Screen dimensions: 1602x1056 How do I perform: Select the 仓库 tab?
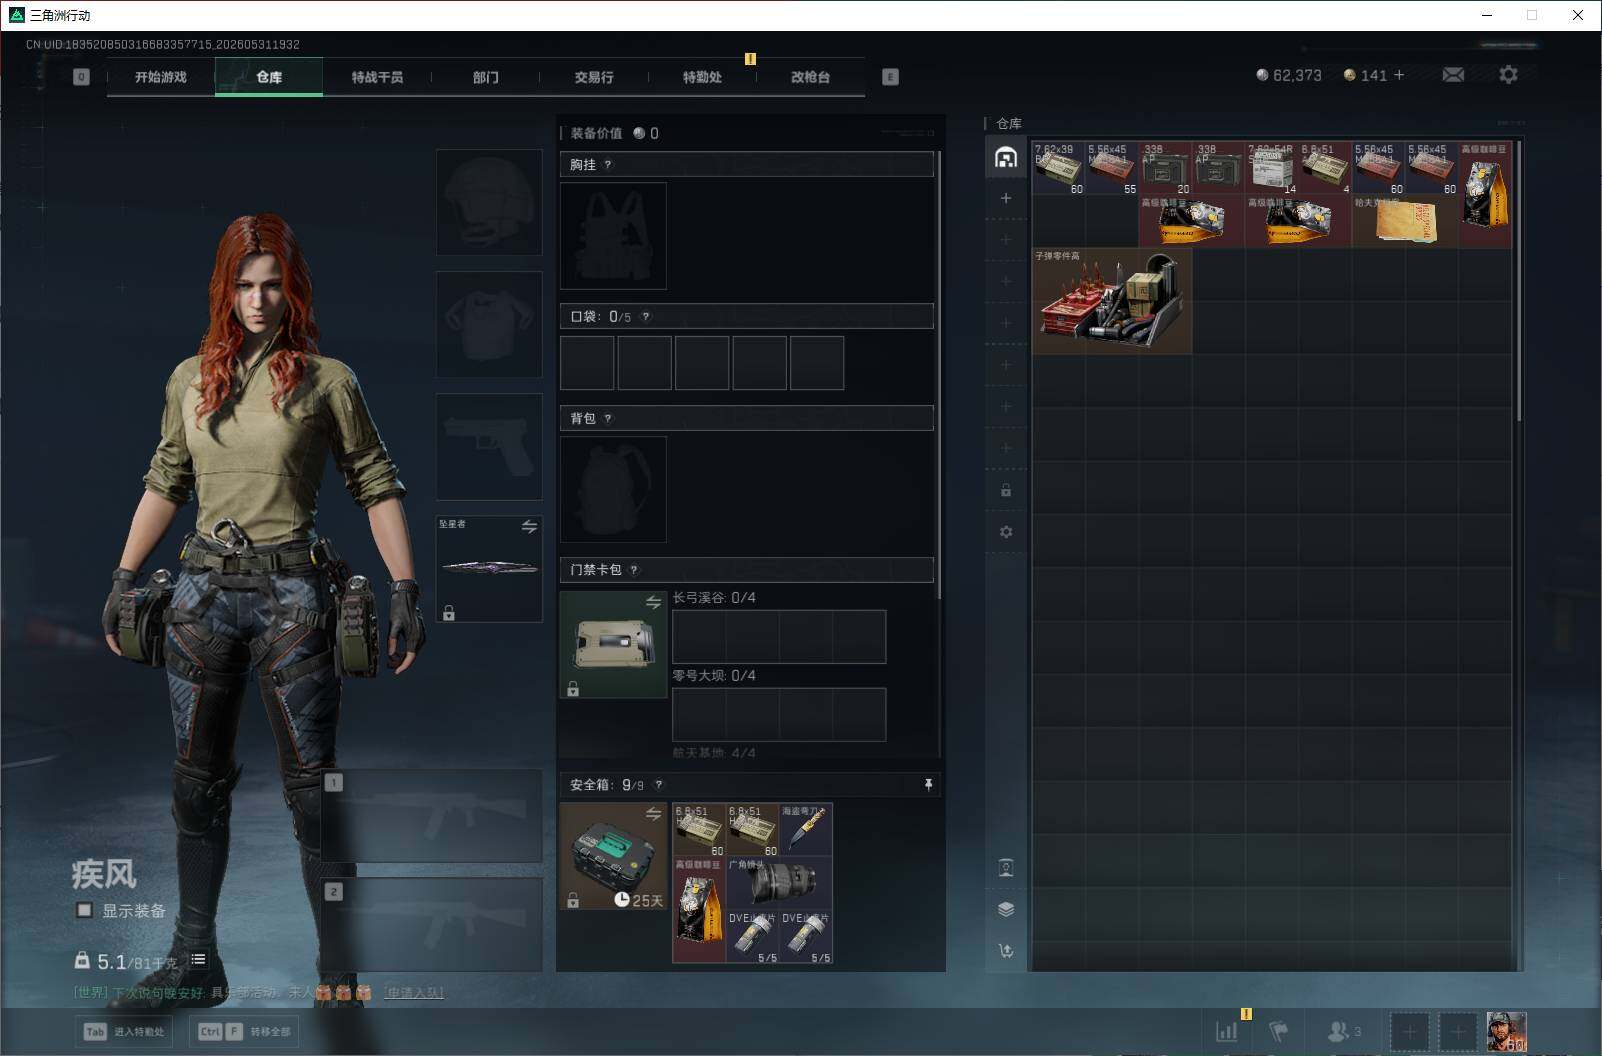(x=269, y=77)
